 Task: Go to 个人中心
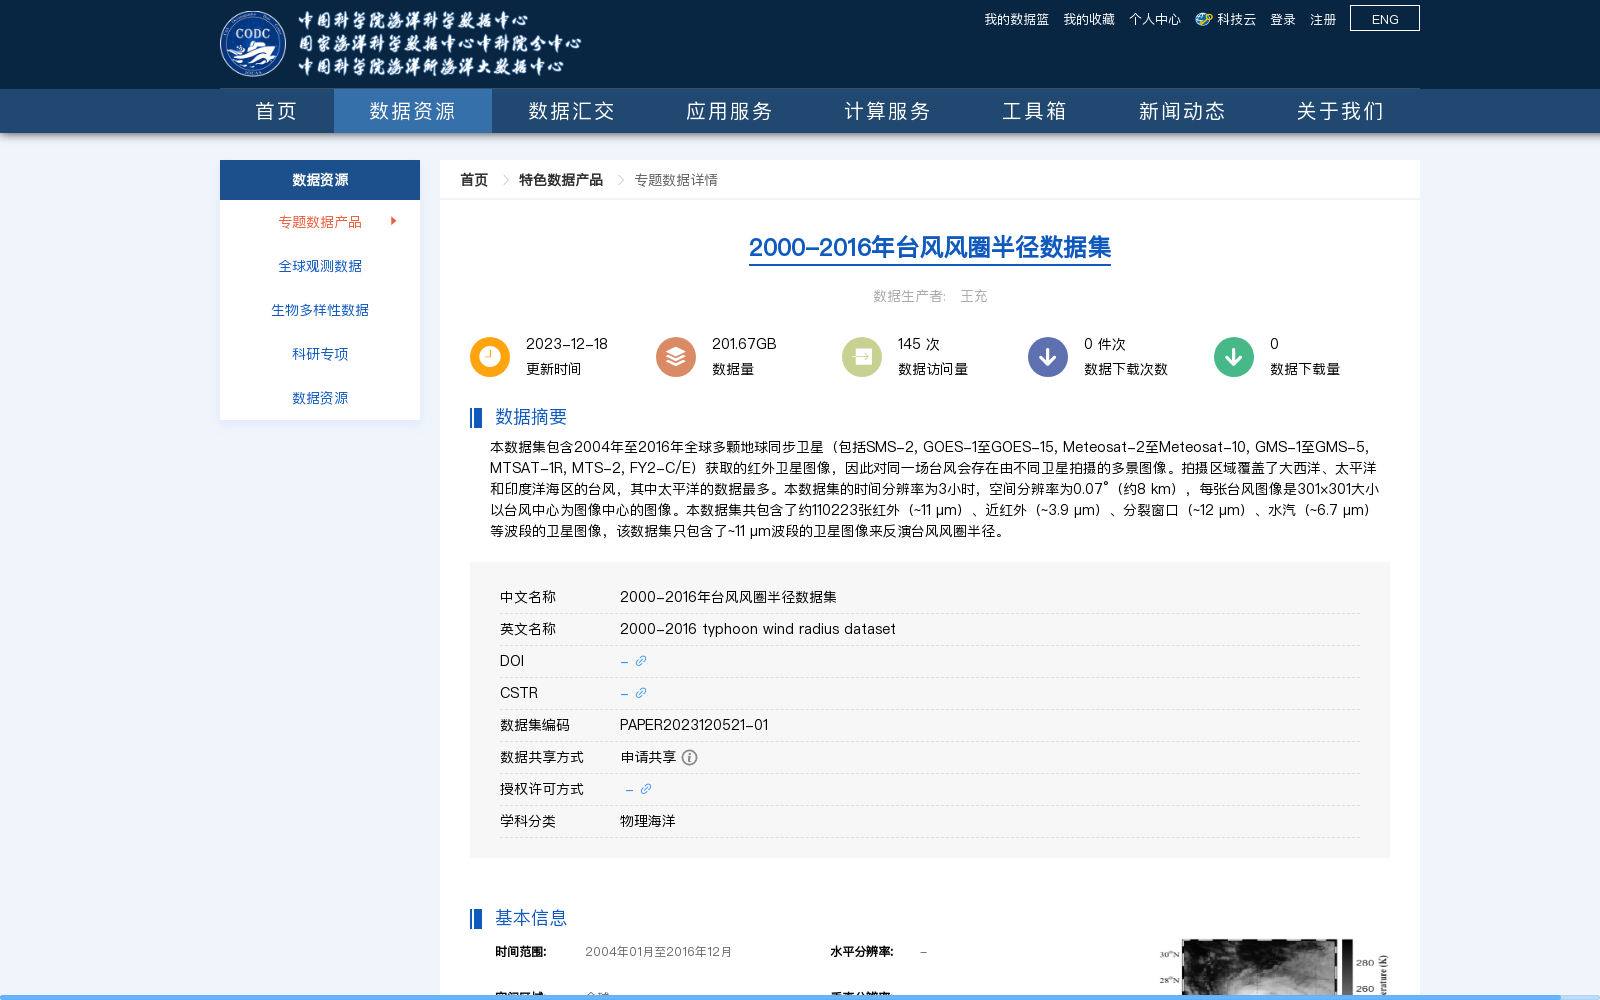1155,19
